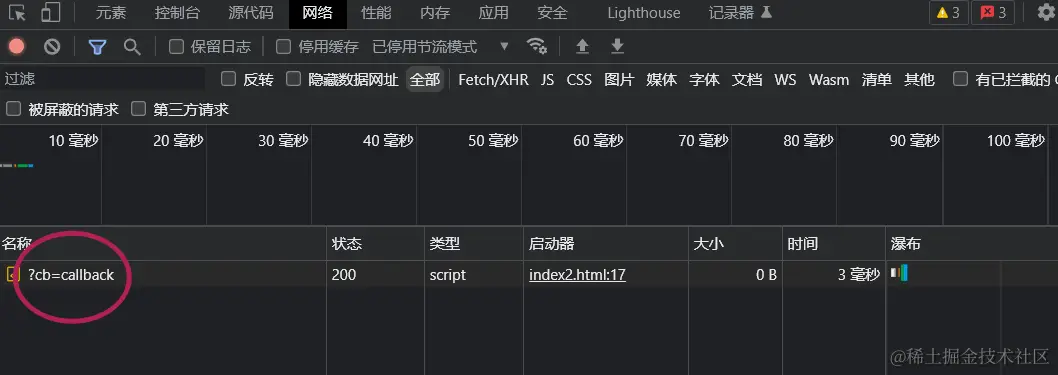Click the export HAR download arrow icon
The width and height of the screenshot is (1058, 375).
pos(617,47)
